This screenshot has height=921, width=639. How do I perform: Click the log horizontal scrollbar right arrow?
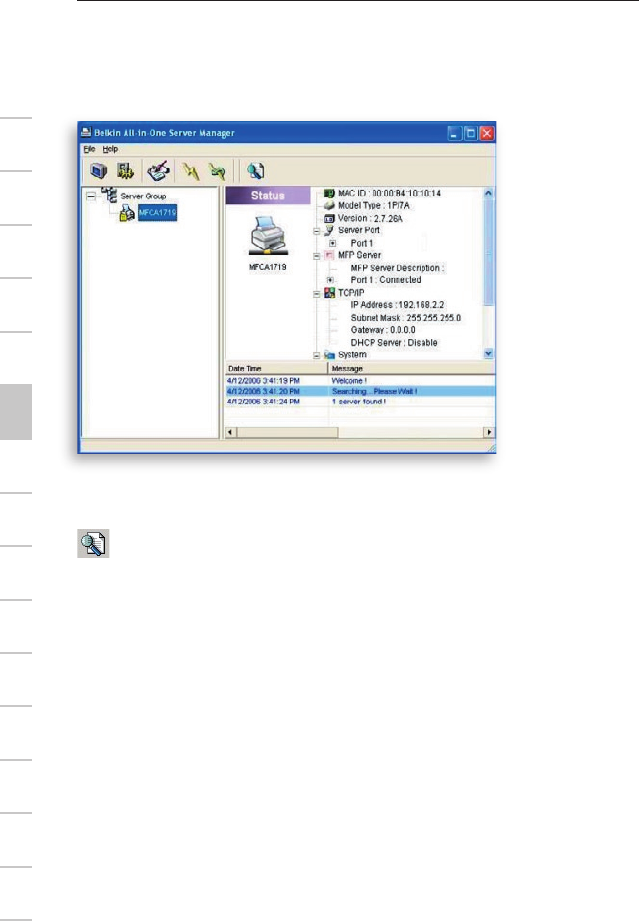[x=489, y=432]
